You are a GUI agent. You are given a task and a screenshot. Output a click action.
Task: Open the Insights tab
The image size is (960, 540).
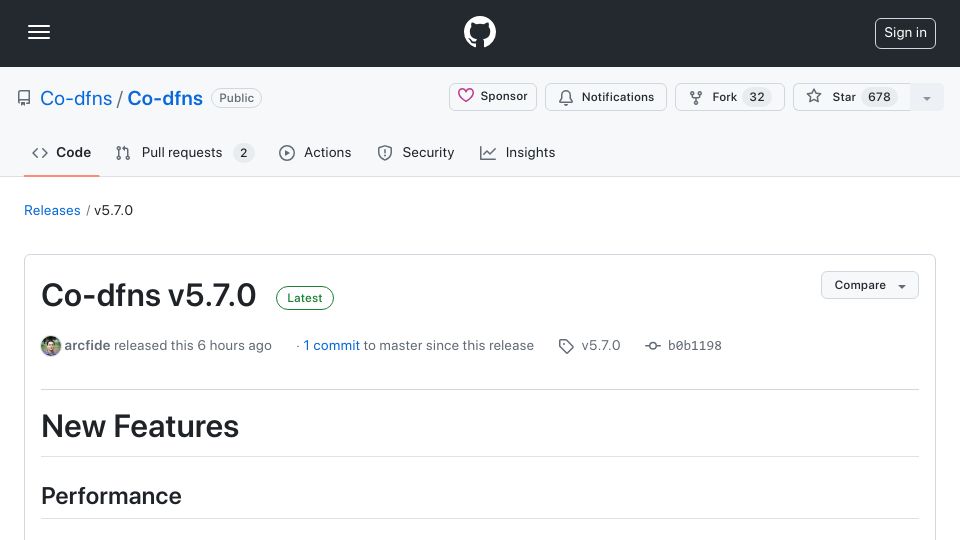point(517,152)
